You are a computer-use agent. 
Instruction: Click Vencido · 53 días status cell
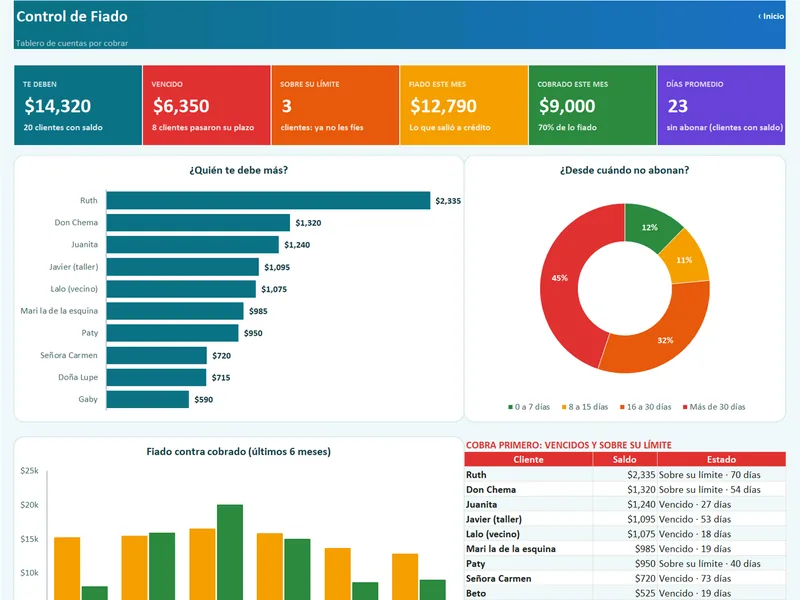pyautogui.click(x=721, y=519)
